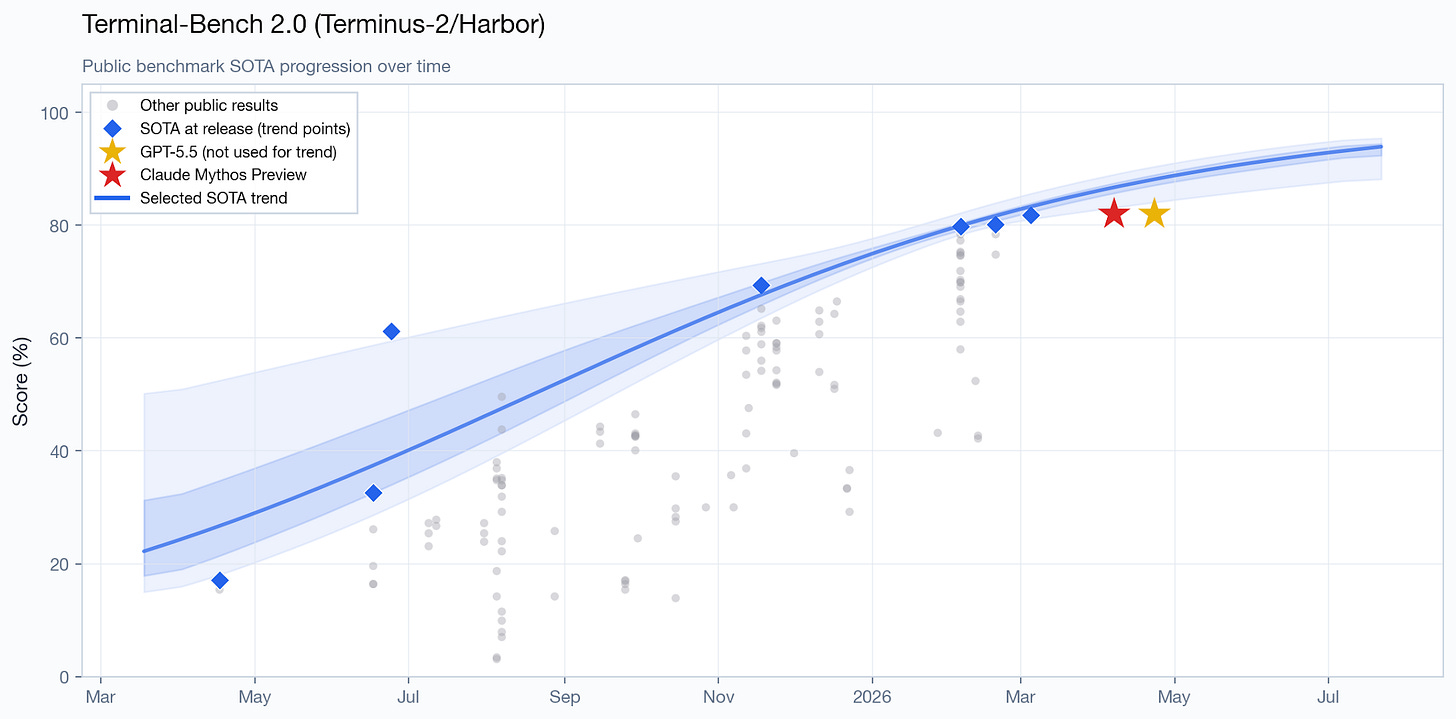
Task: Click the 'Claude Mythos Preview' legend label
Action: click(223, 175)
